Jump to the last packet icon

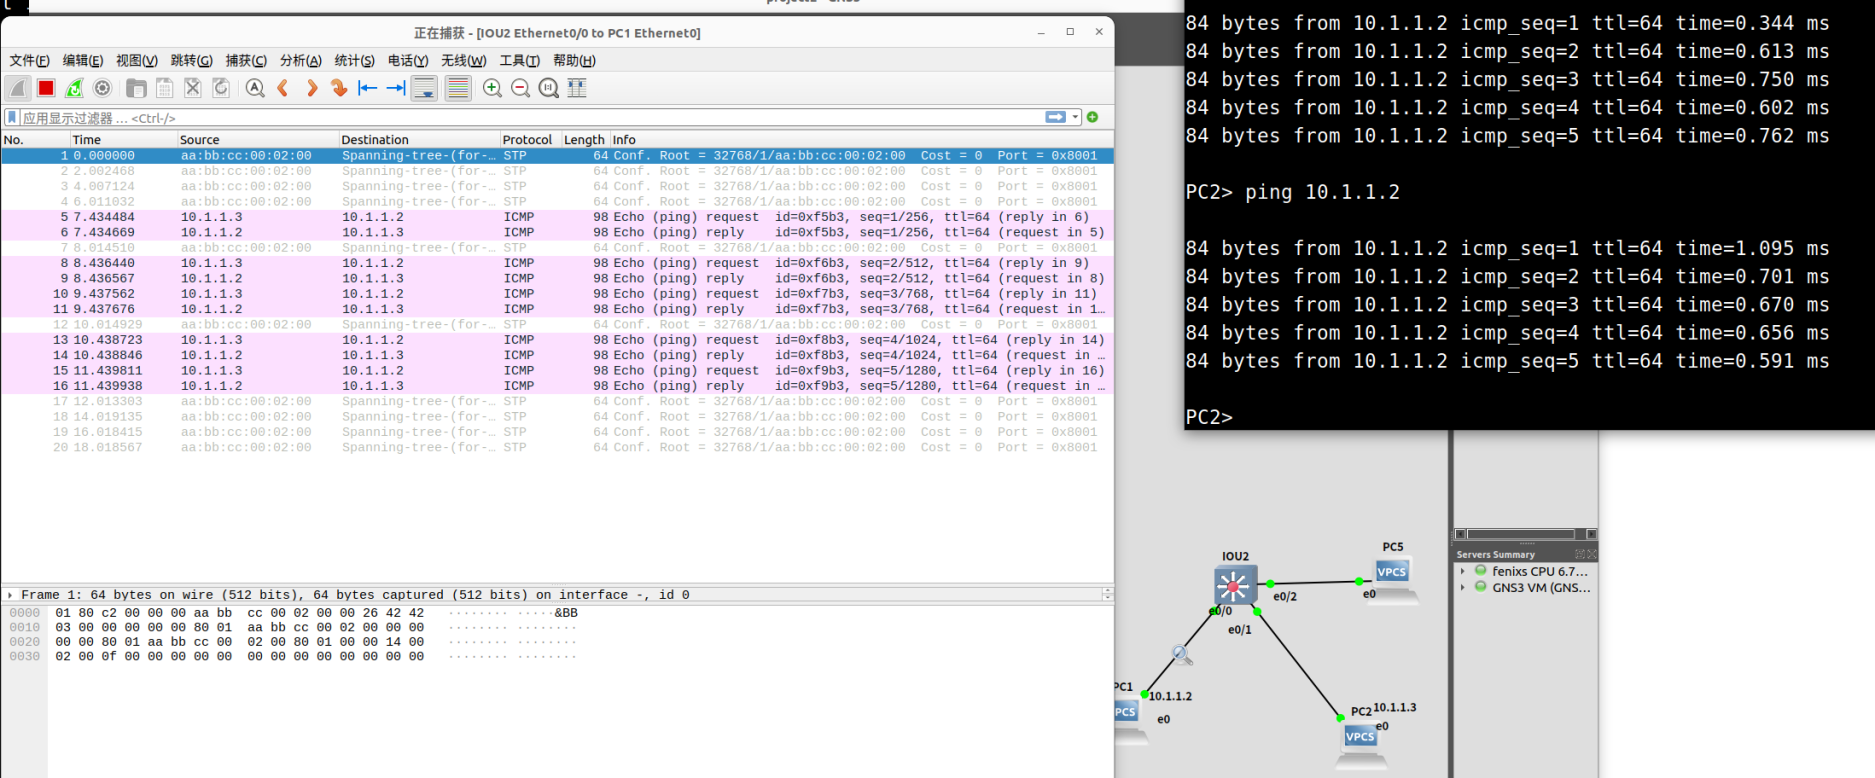(x=396, y=88)
